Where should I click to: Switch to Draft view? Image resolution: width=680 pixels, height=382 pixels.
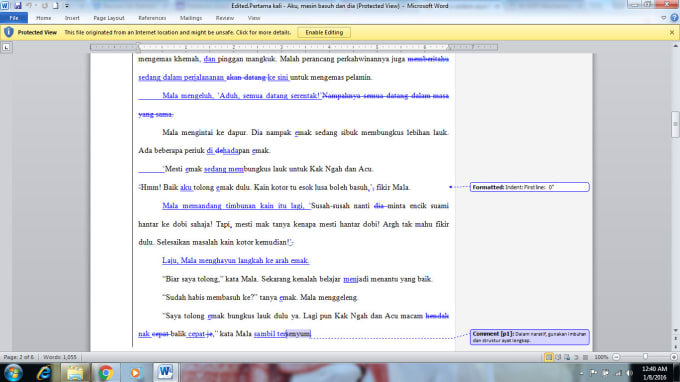(x=585, y=357)
